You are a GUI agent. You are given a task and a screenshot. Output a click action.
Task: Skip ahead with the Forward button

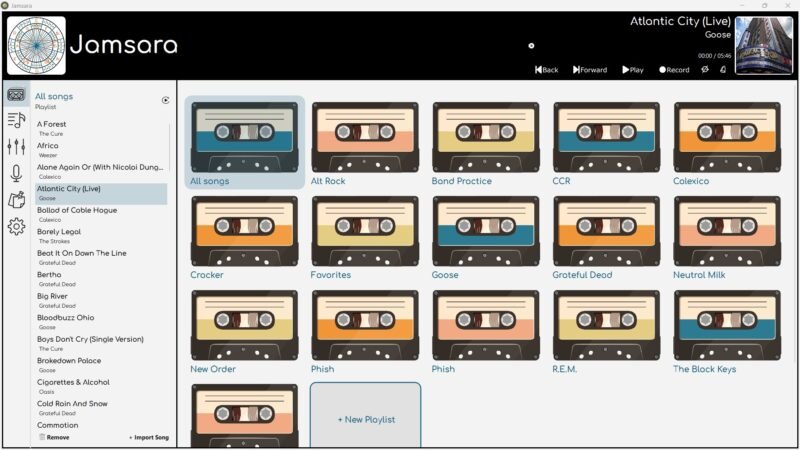[x=590, y=70]
